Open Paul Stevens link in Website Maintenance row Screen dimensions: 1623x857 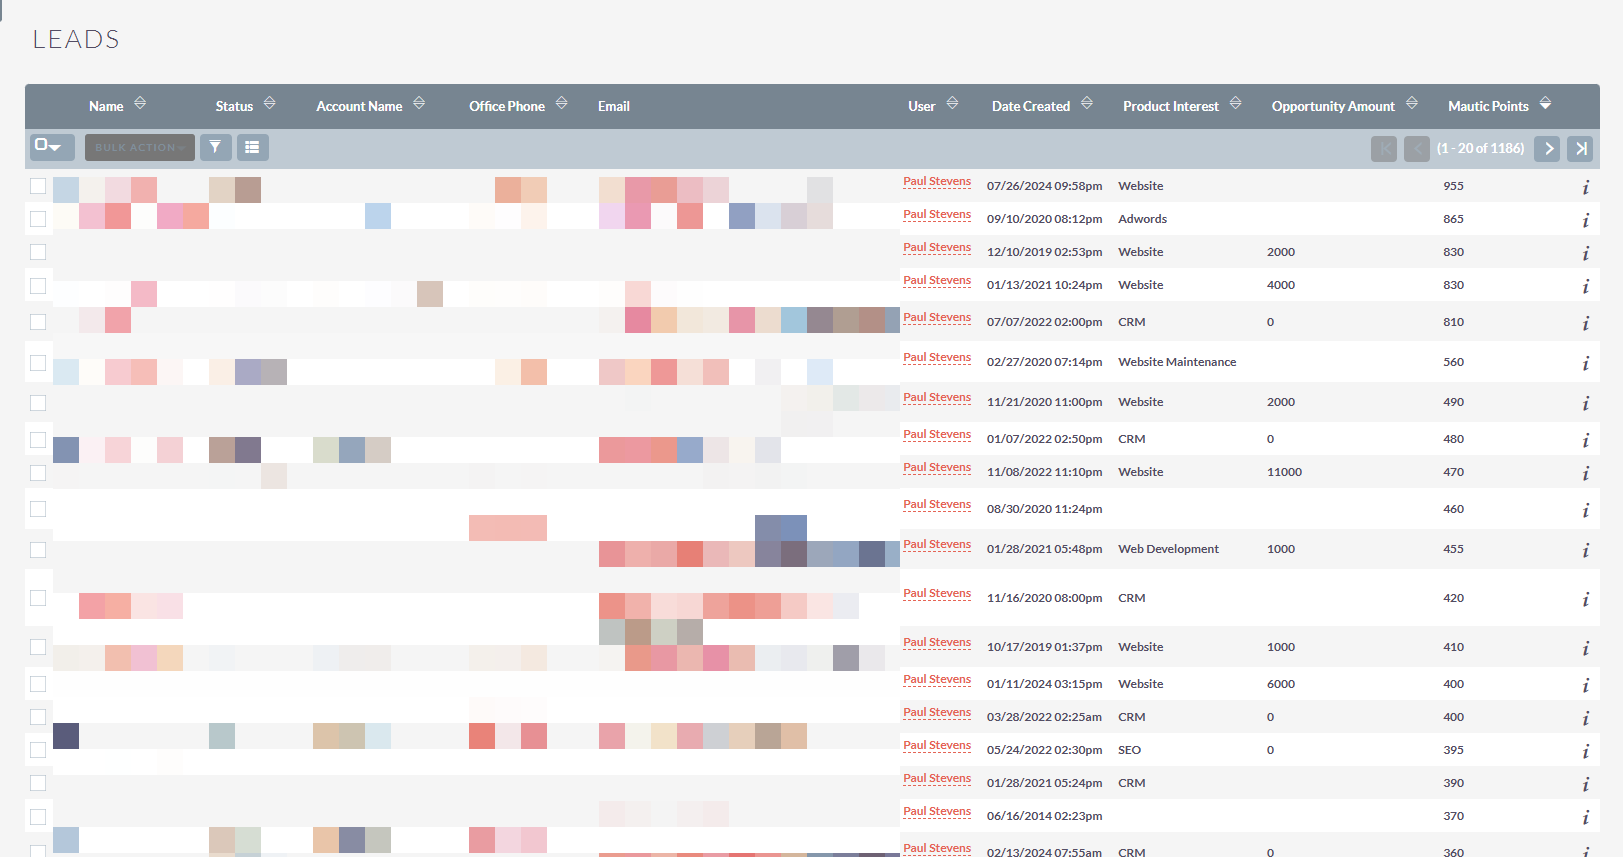pyautogui.click(x=937, y=358)
